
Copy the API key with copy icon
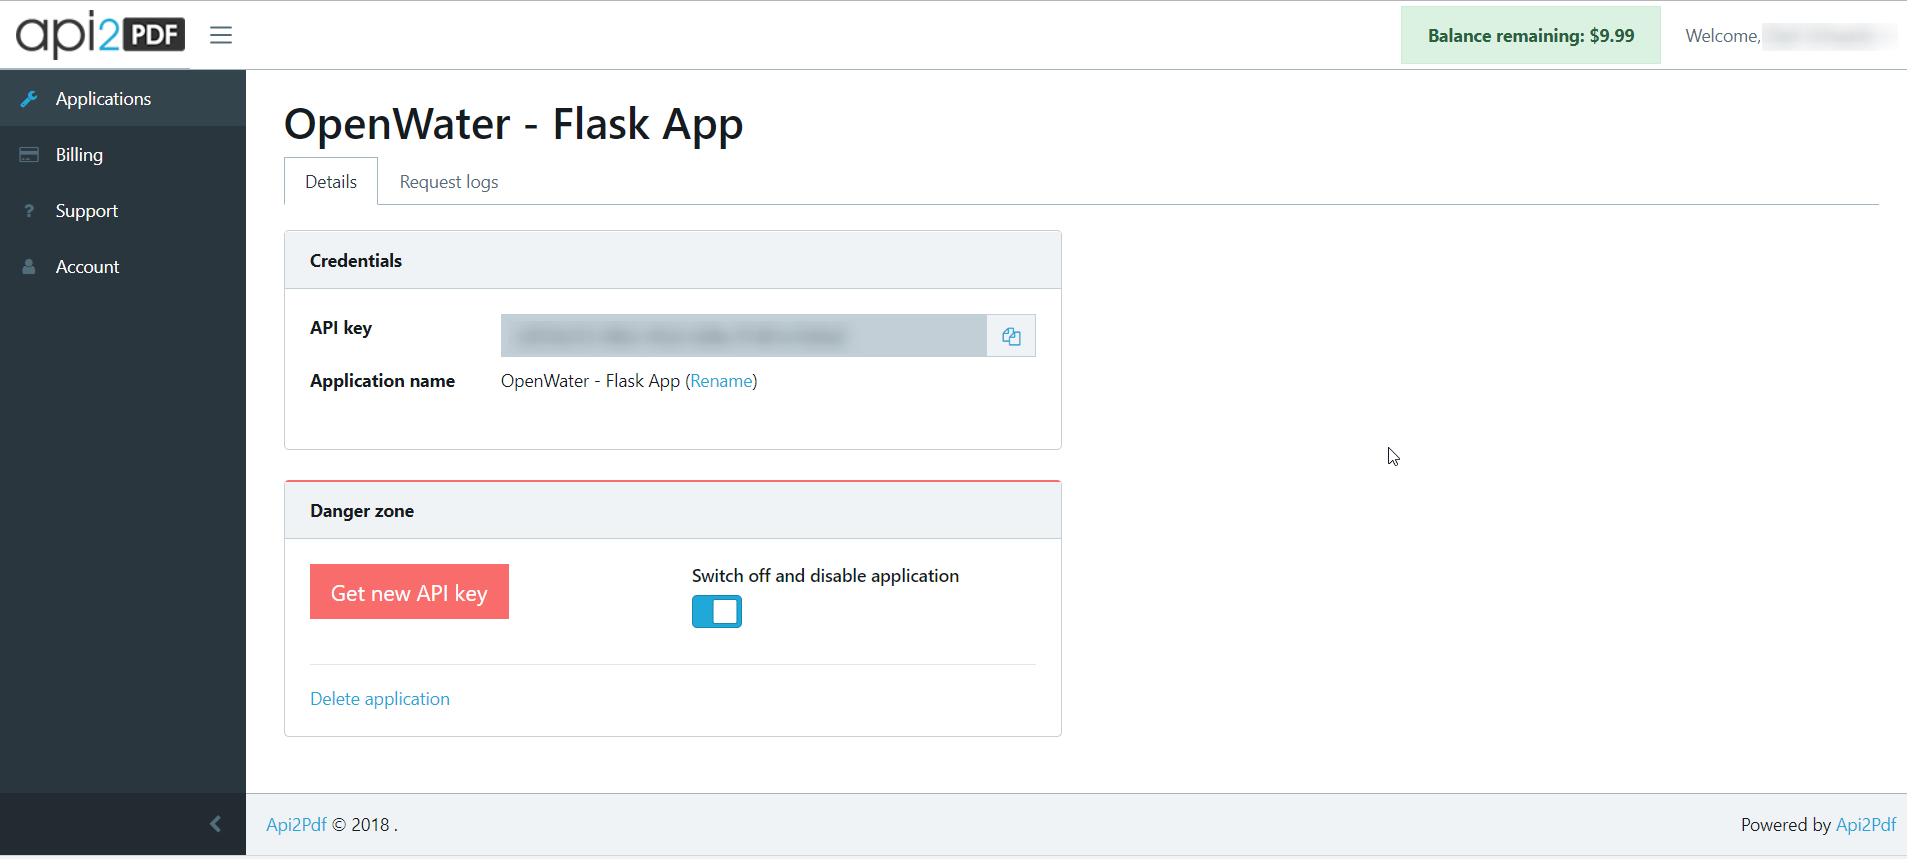click(1011, 336)
